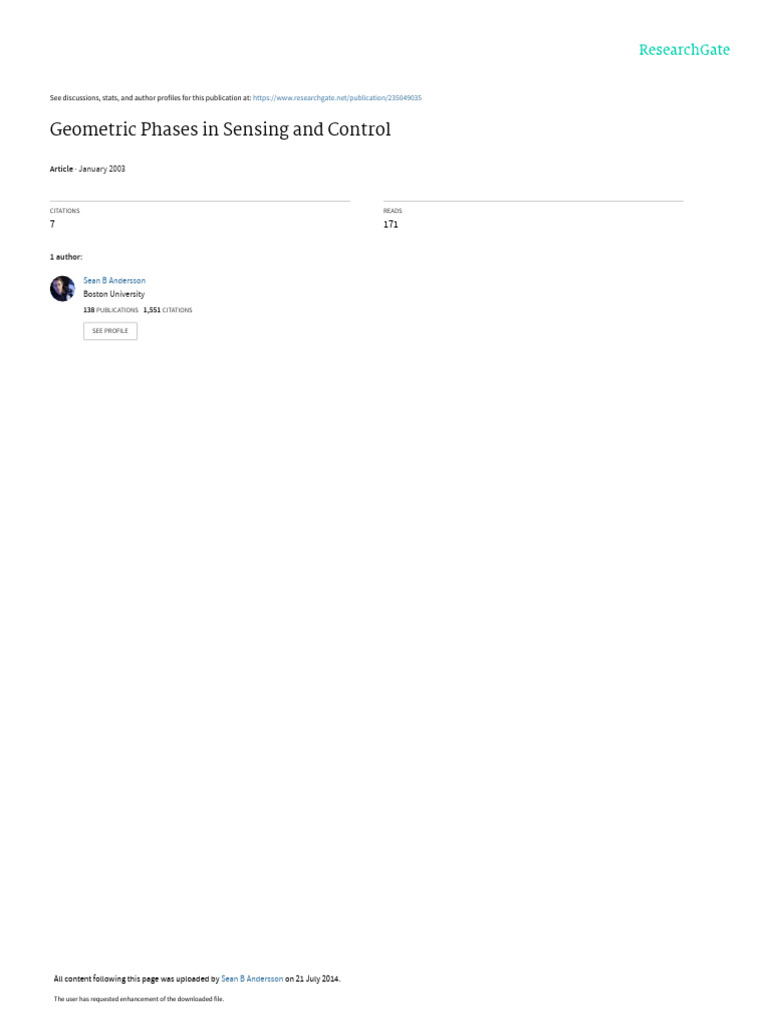Click the 138 publications count
The width and height of the screenshot is (768, 1024).
pyautogui.click(x=110, y=310)
